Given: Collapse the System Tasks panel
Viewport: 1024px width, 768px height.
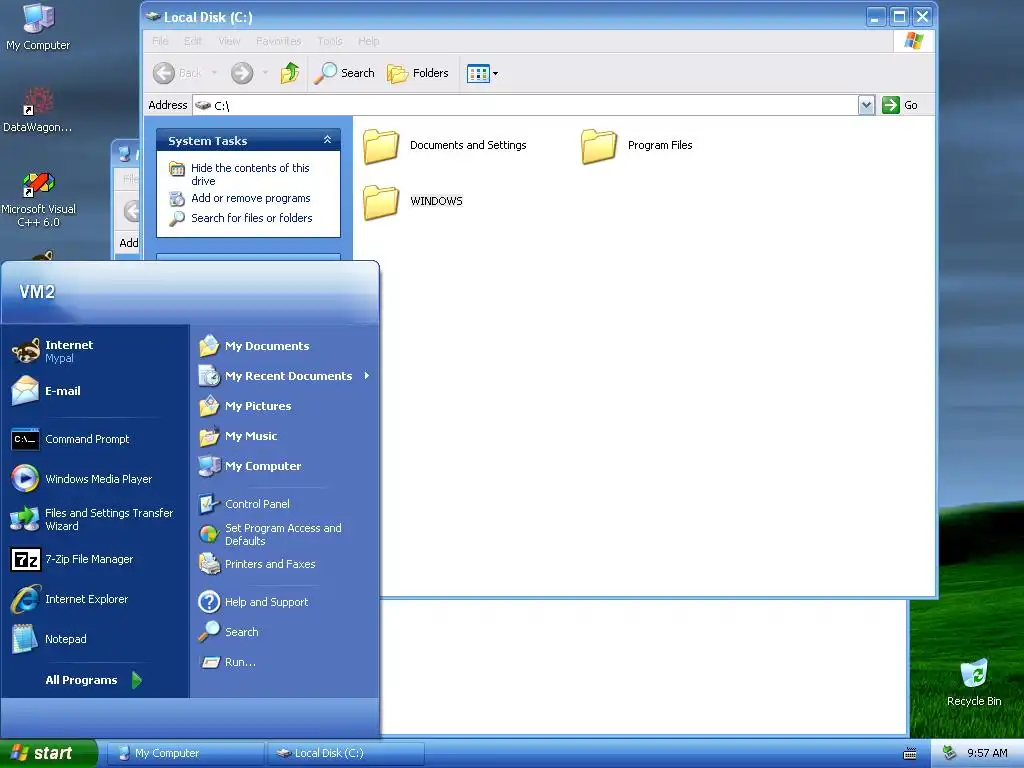Looking at the screenshot, I should [x=327, y=140].
